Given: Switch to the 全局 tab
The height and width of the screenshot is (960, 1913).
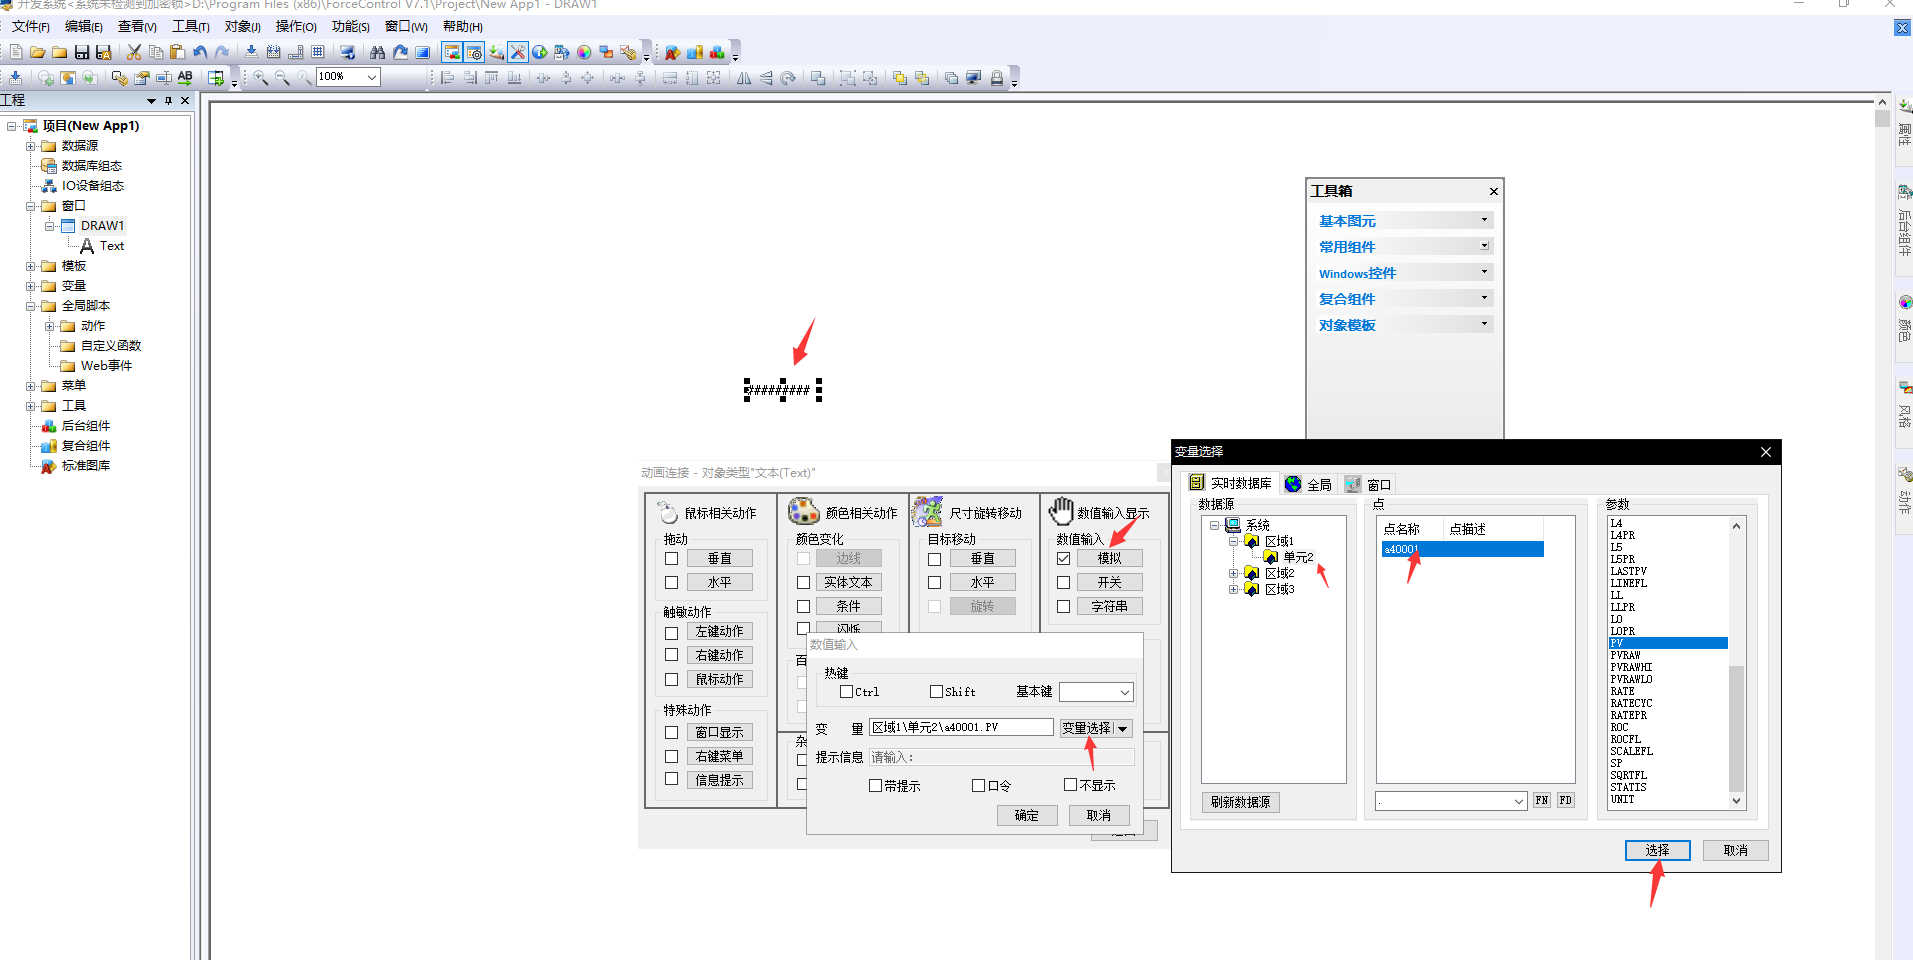Looking at the screenshot, I should pos(1308,484).
